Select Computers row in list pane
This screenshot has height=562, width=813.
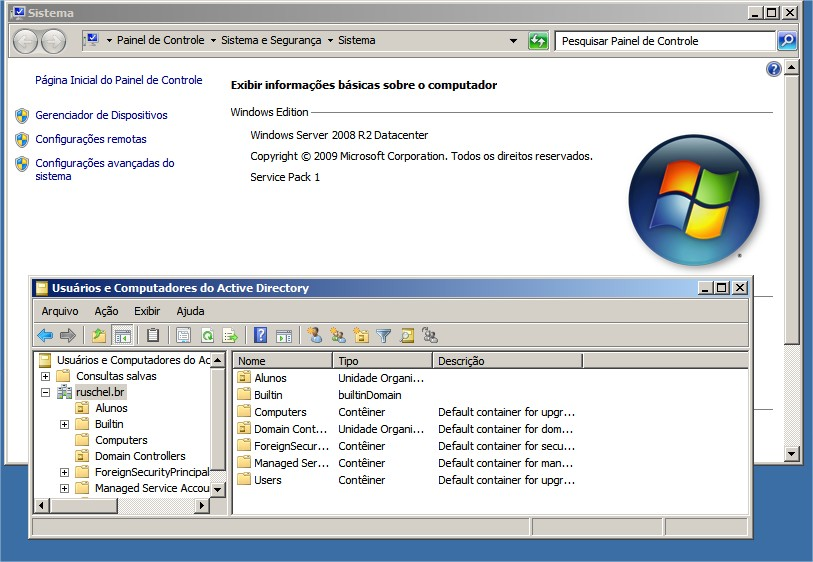(x=490, y=412)
